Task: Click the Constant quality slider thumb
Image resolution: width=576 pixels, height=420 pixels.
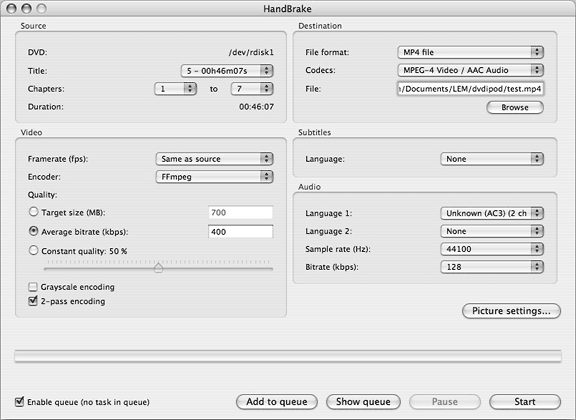Action: 158,268
